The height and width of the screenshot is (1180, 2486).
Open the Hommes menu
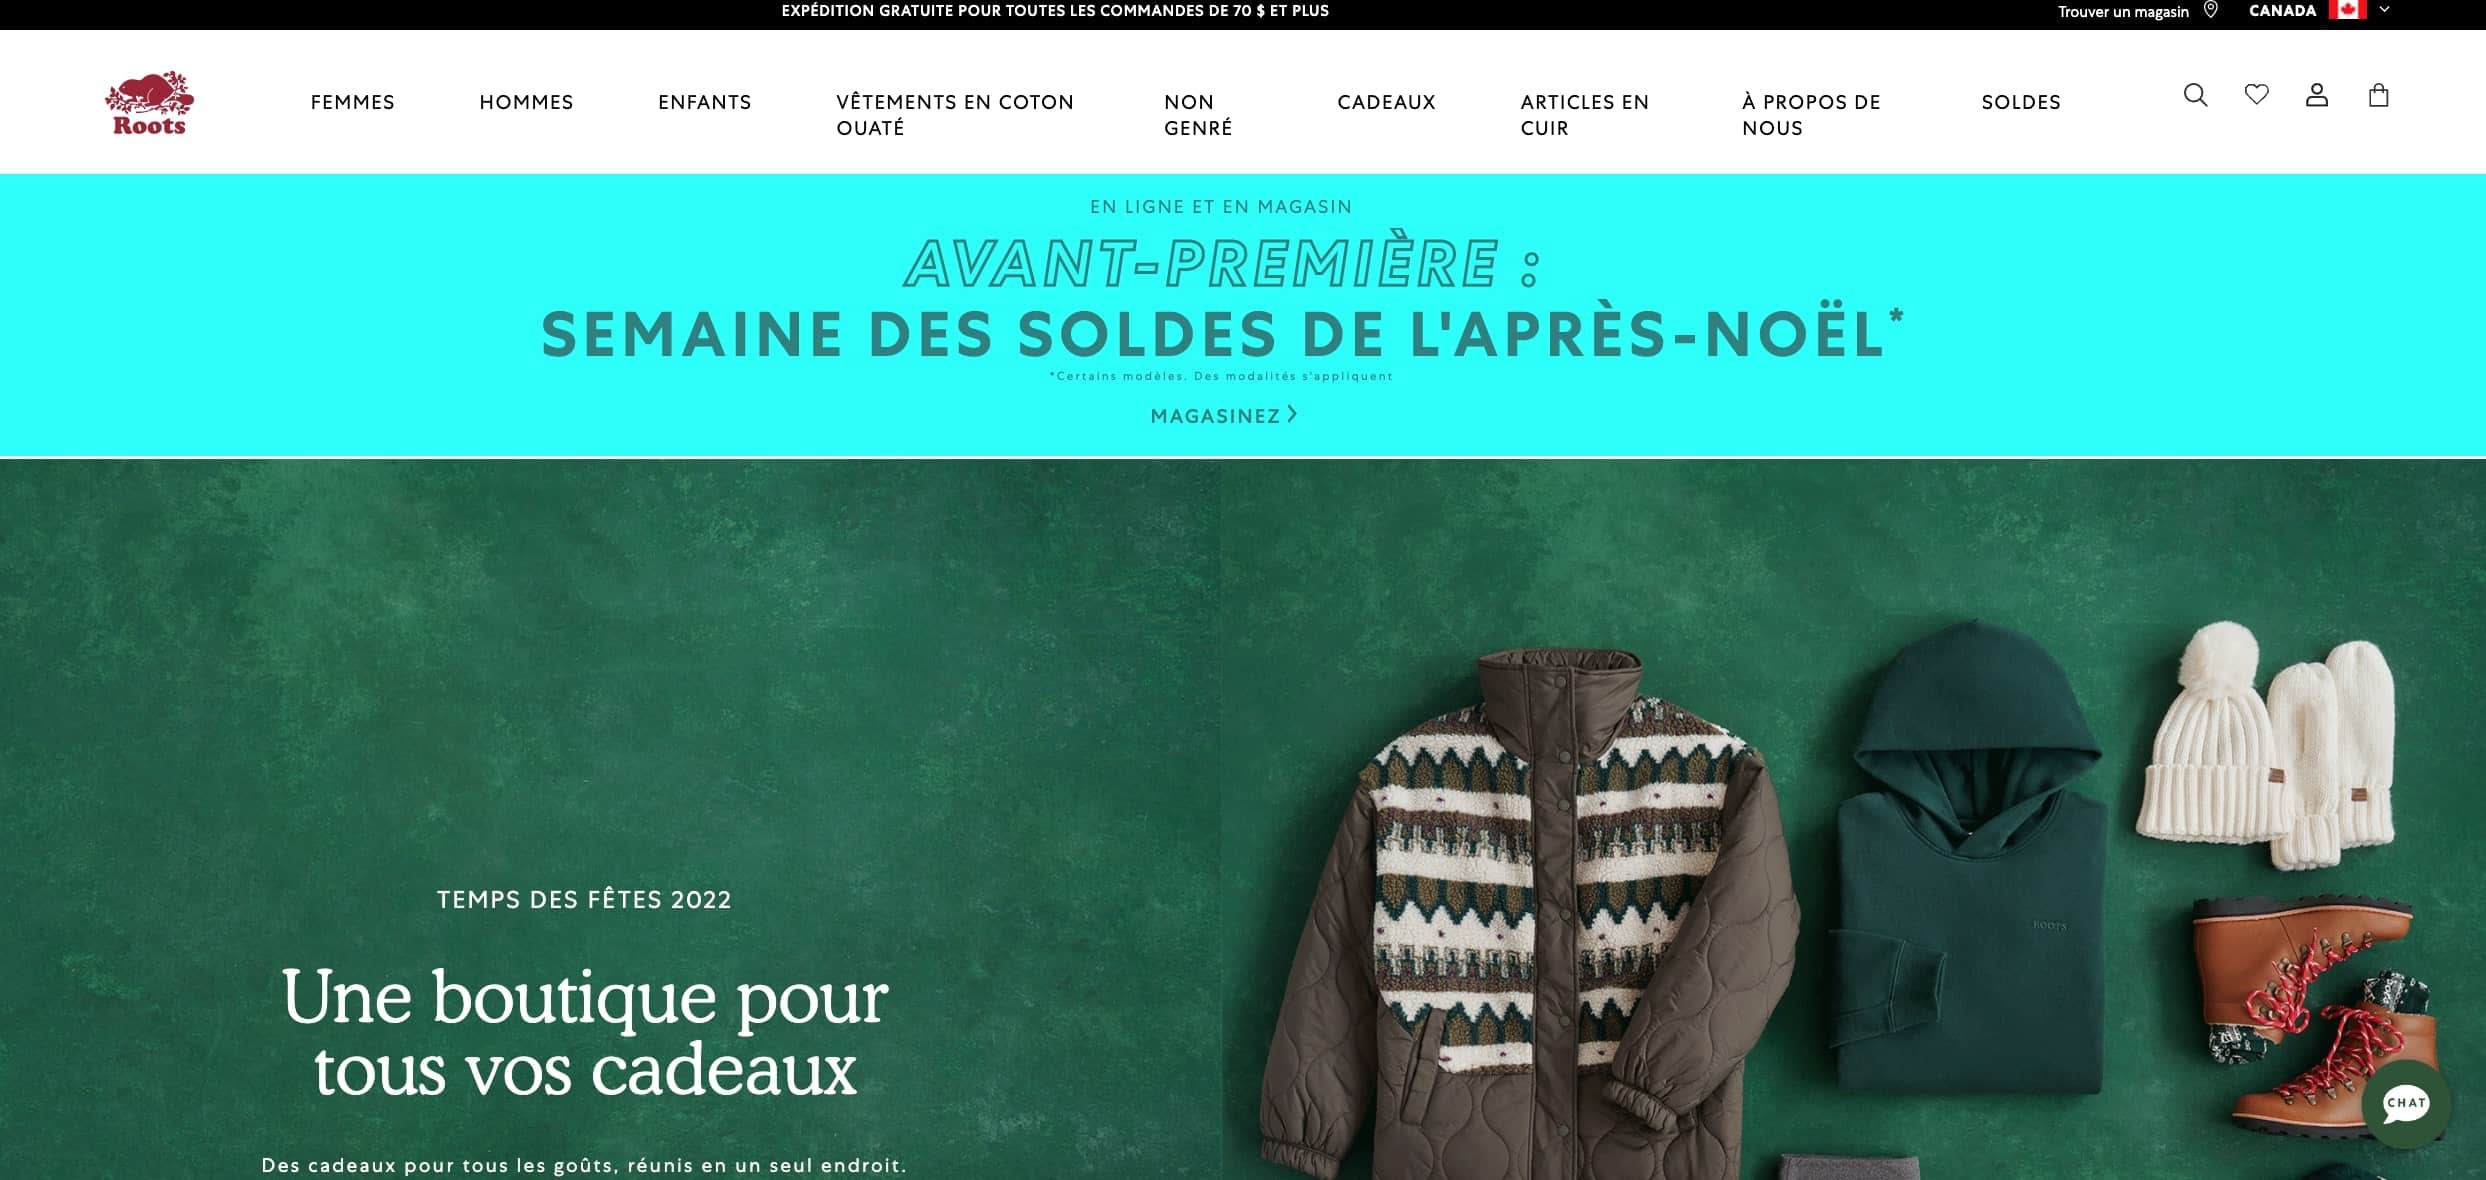(x=526, y=102)
